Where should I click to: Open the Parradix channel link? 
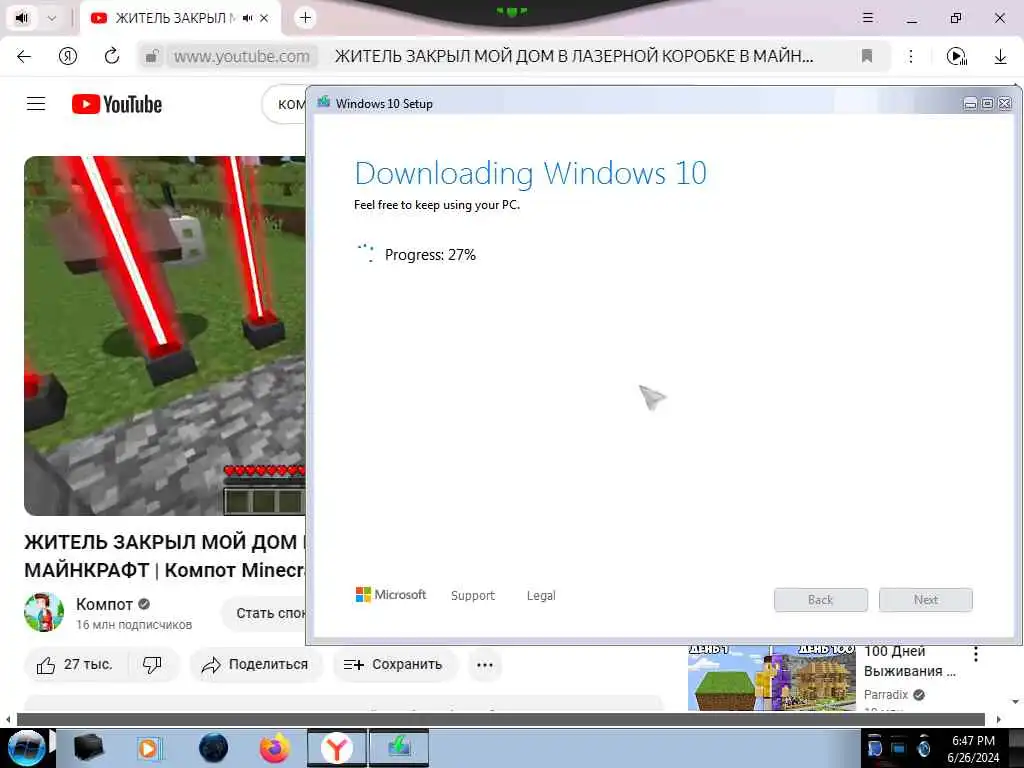(886, 694)
